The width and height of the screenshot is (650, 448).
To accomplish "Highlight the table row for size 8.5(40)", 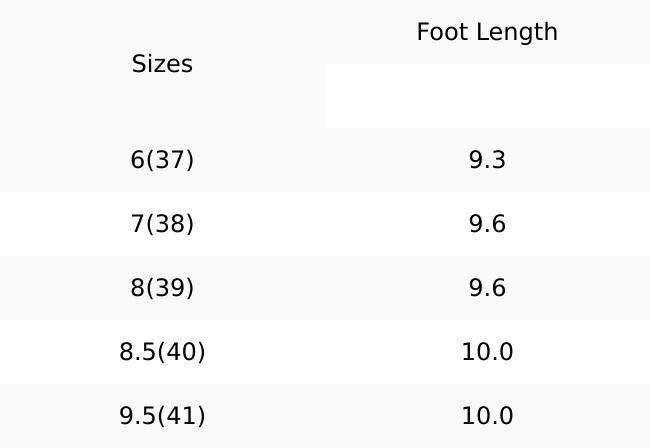I will point(325,352).
